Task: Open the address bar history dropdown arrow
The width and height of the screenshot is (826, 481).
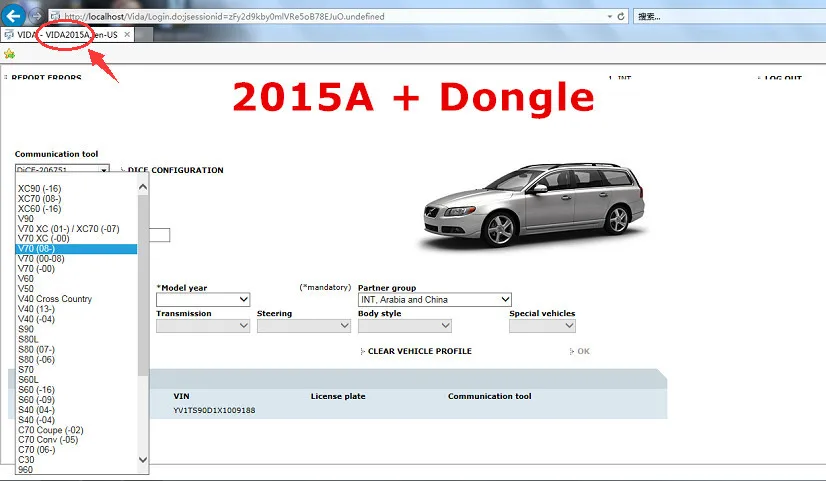Action: (x=609, y=16)
